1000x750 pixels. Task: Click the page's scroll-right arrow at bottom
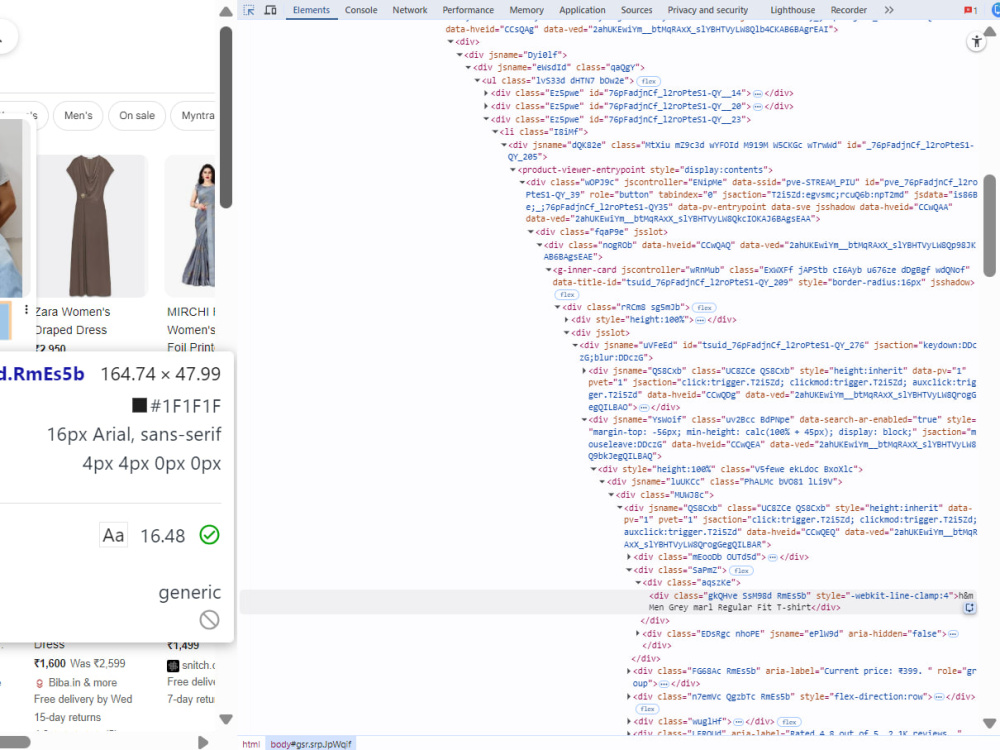click(203, 742)
